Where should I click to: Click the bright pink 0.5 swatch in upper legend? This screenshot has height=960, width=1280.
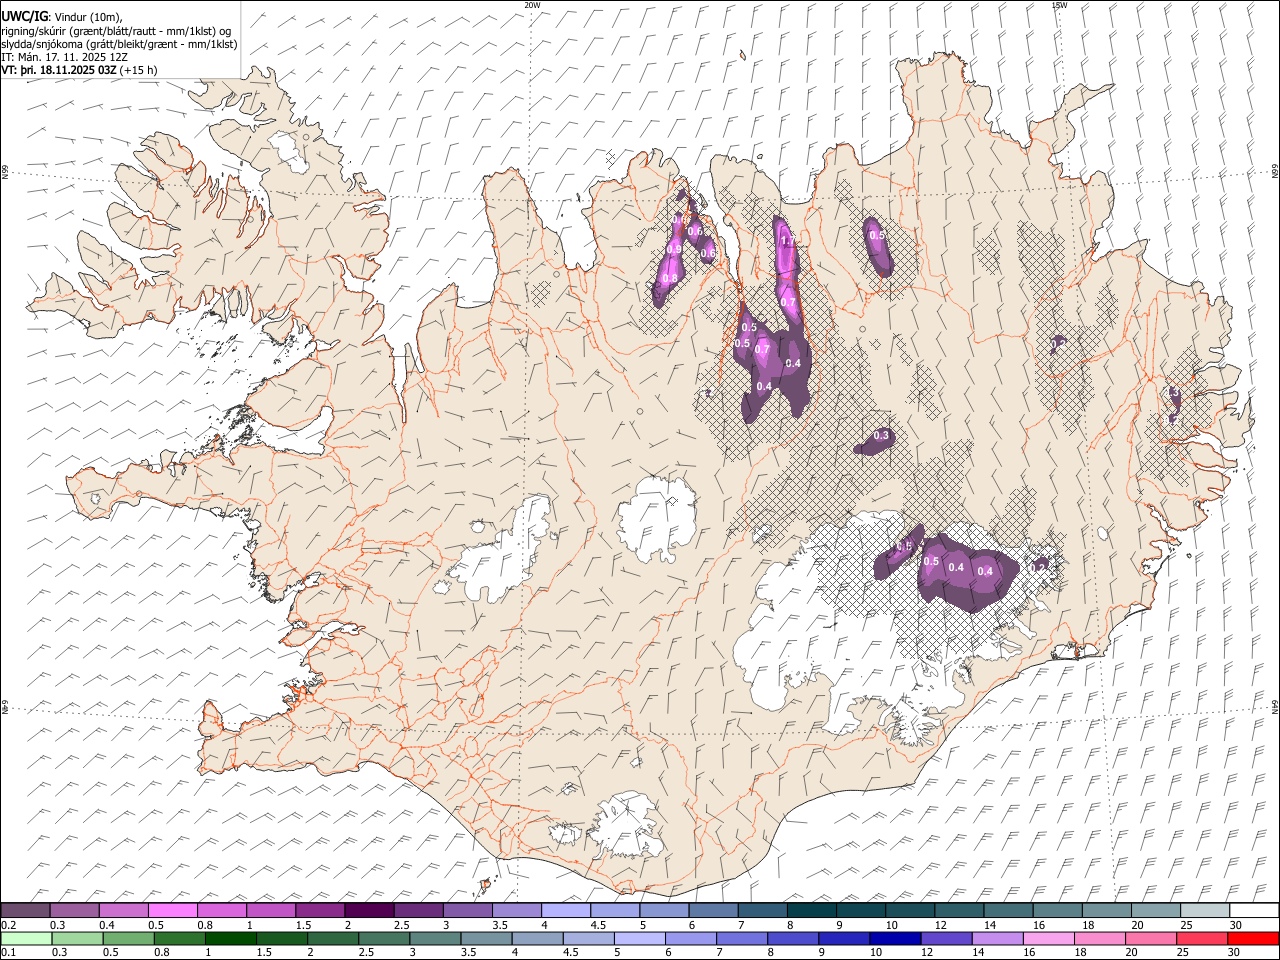coord(173,910)
